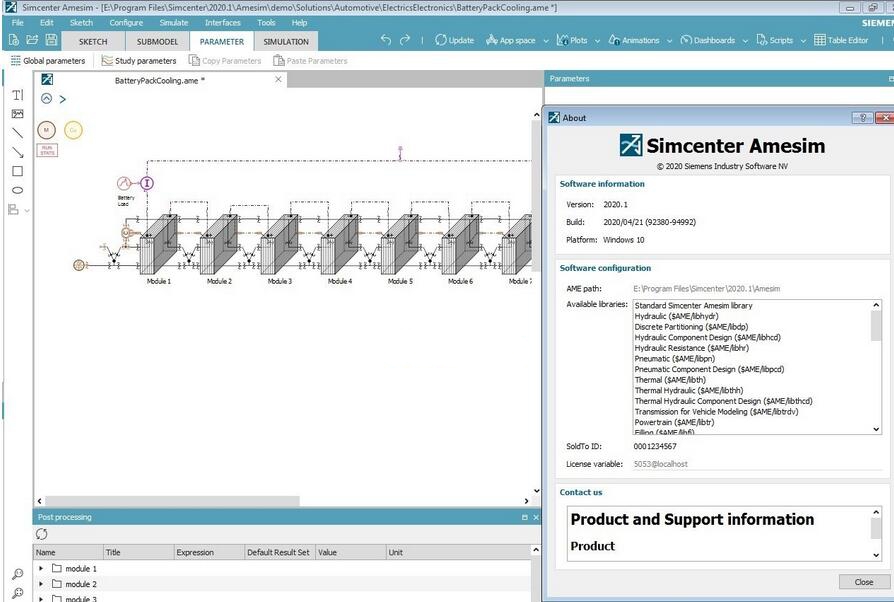The width and height of the screenshot is (894, 602).
Task: Expand the module 1 folder
Action: [x=41, y=568]
